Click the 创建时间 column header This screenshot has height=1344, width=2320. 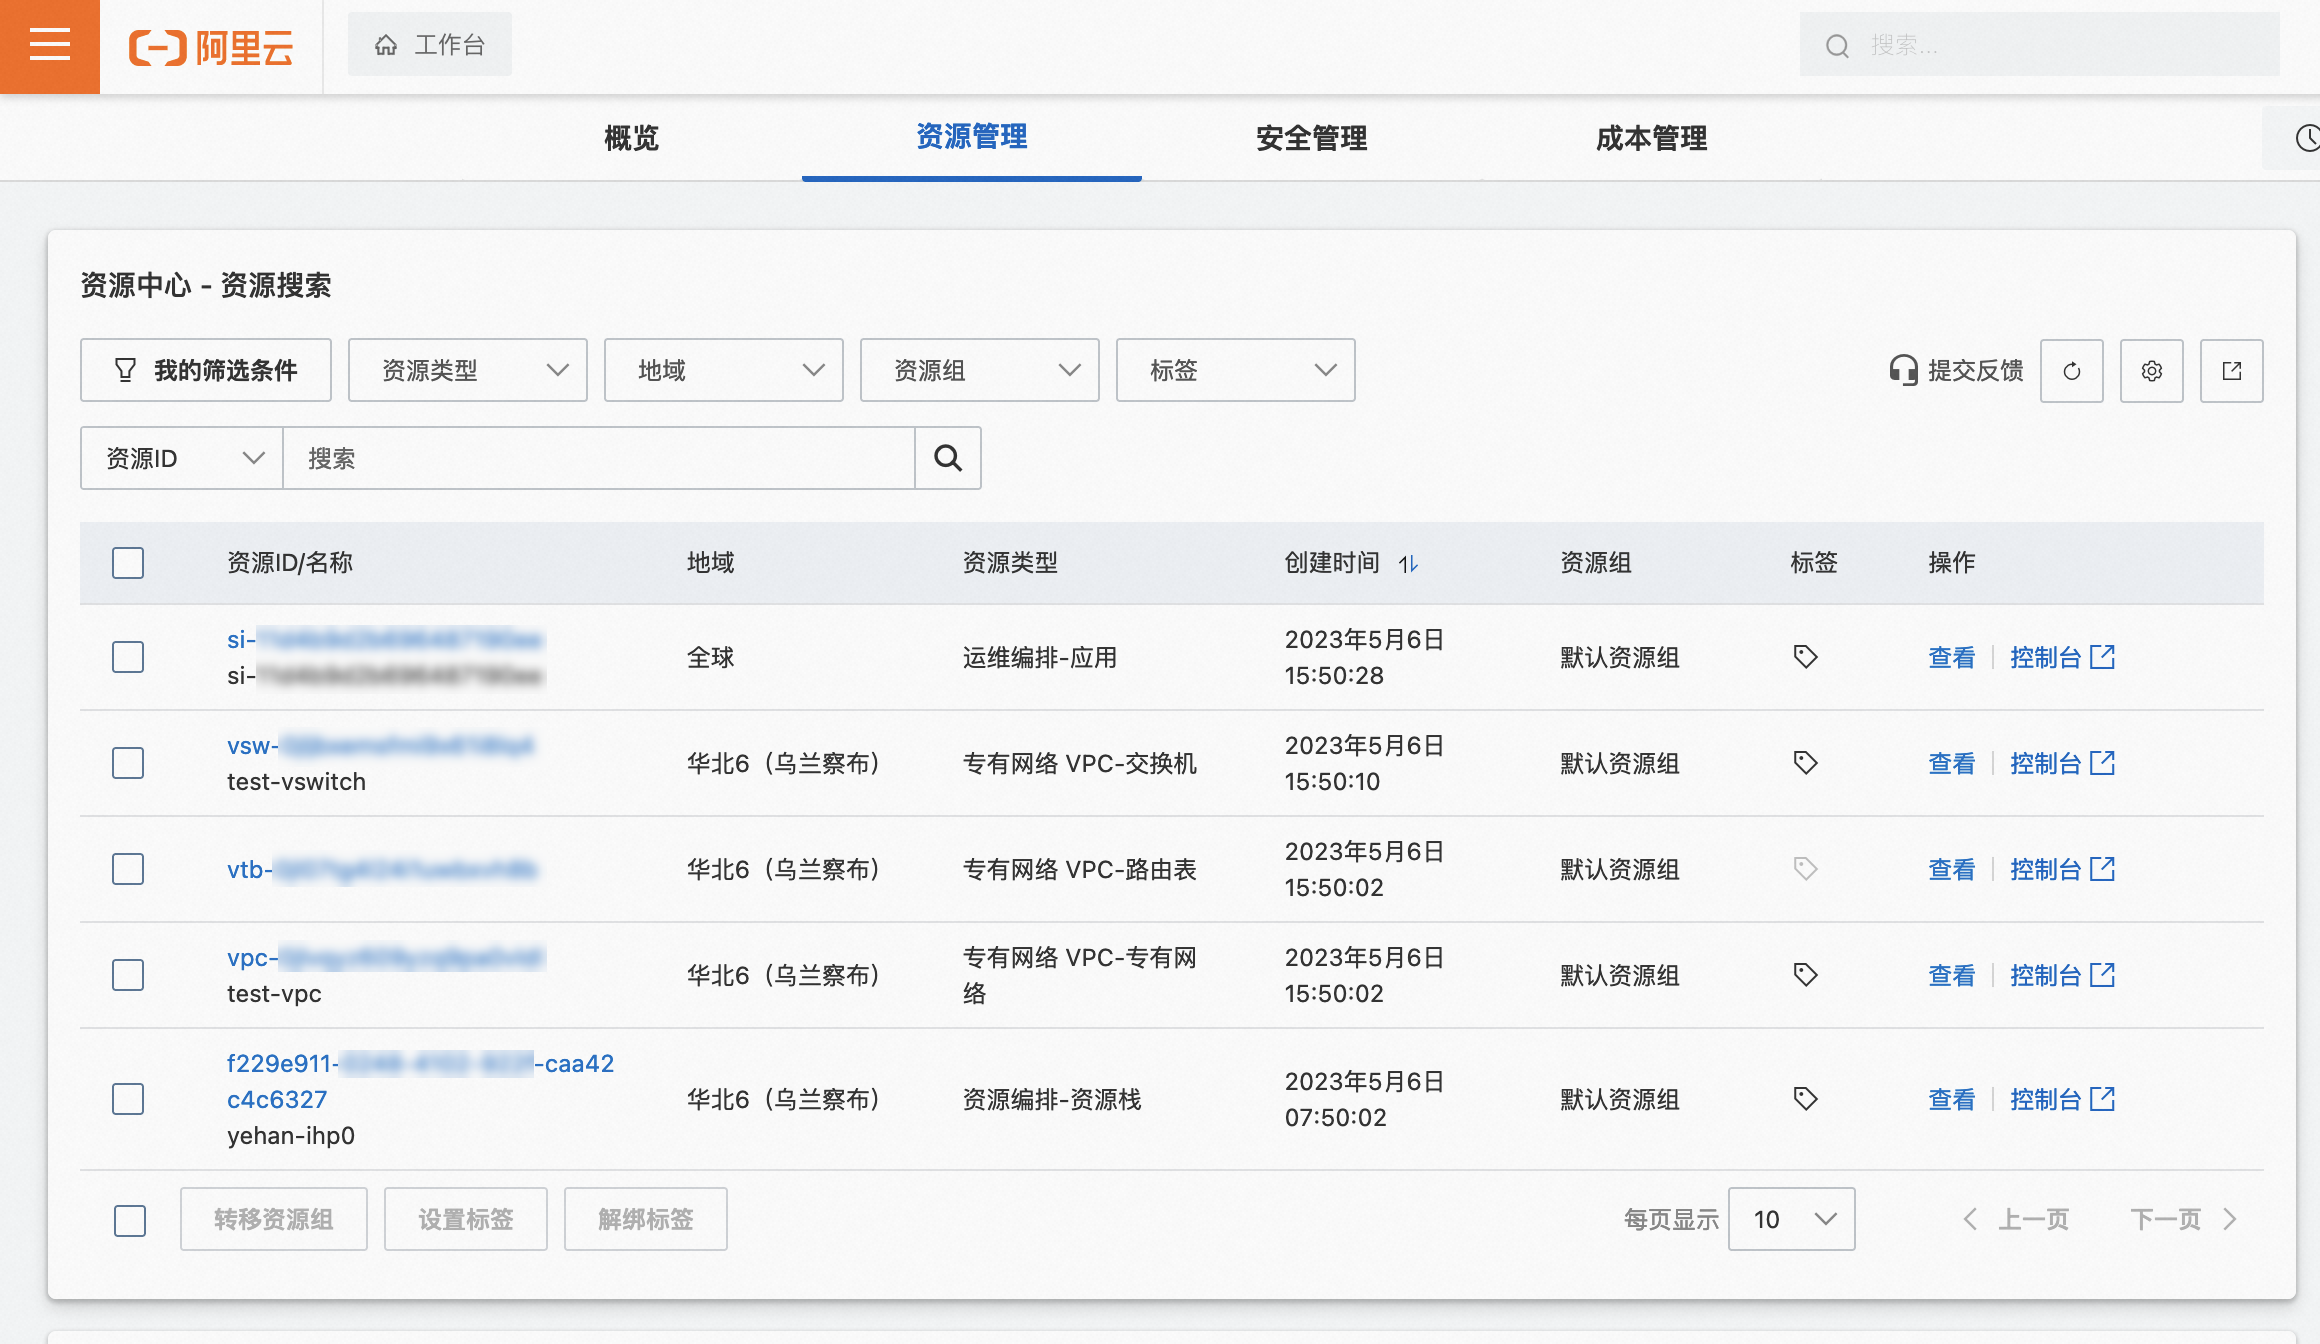pos(1331,563)
